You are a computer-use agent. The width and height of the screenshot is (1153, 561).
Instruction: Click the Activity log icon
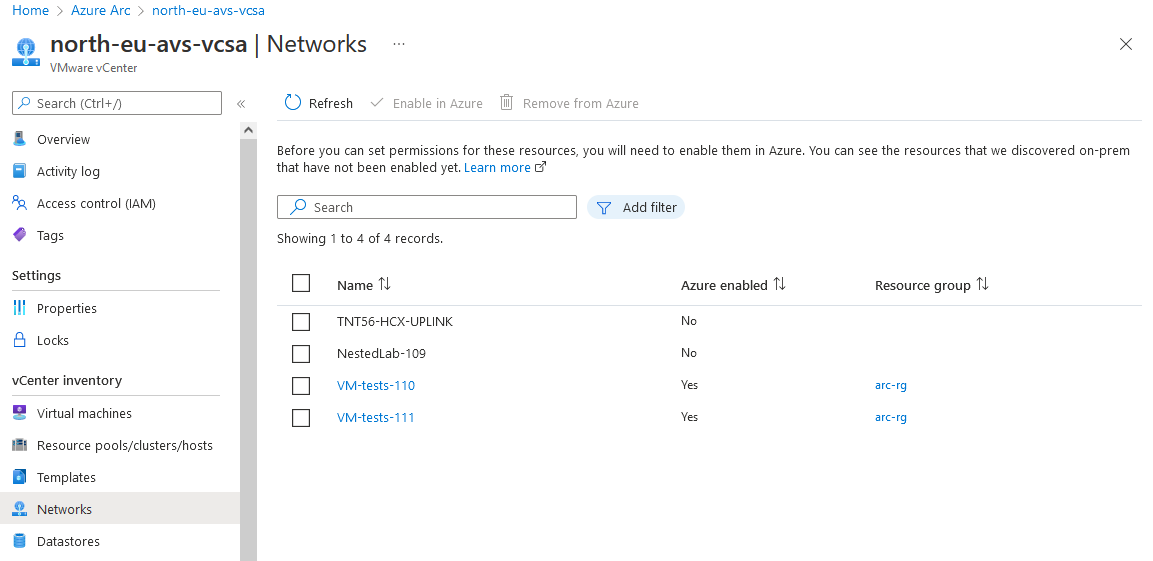click(x=20, y=171)
